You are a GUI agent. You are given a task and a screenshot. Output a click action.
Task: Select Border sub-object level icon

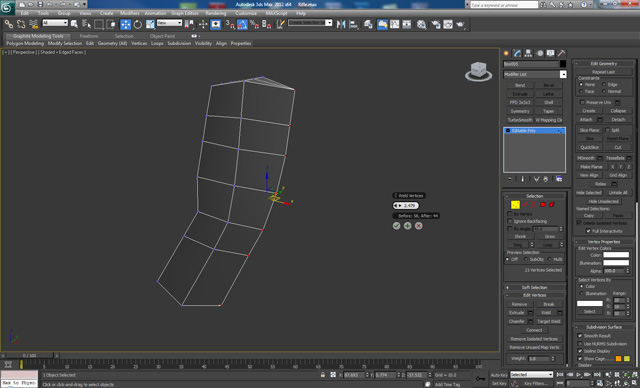tap(534, 205)
